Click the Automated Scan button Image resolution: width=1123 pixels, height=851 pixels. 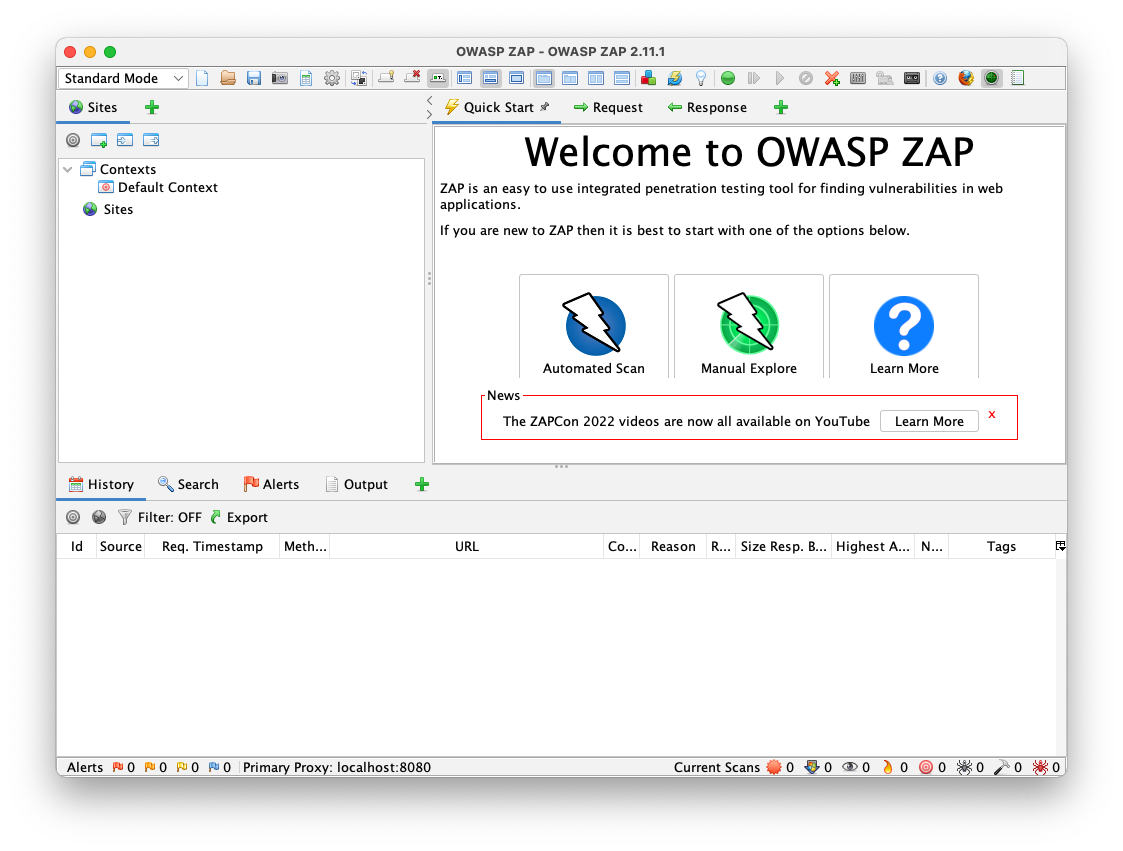point(594,327)
